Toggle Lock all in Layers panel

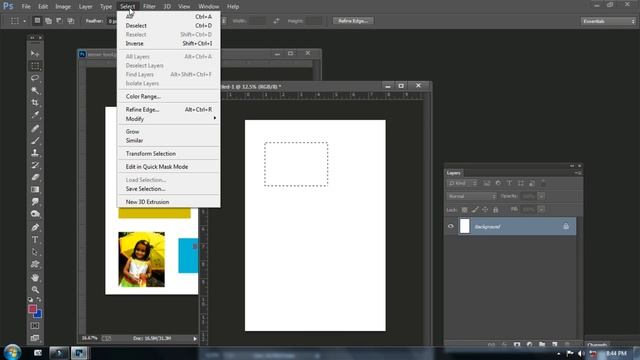pos(496,209)
